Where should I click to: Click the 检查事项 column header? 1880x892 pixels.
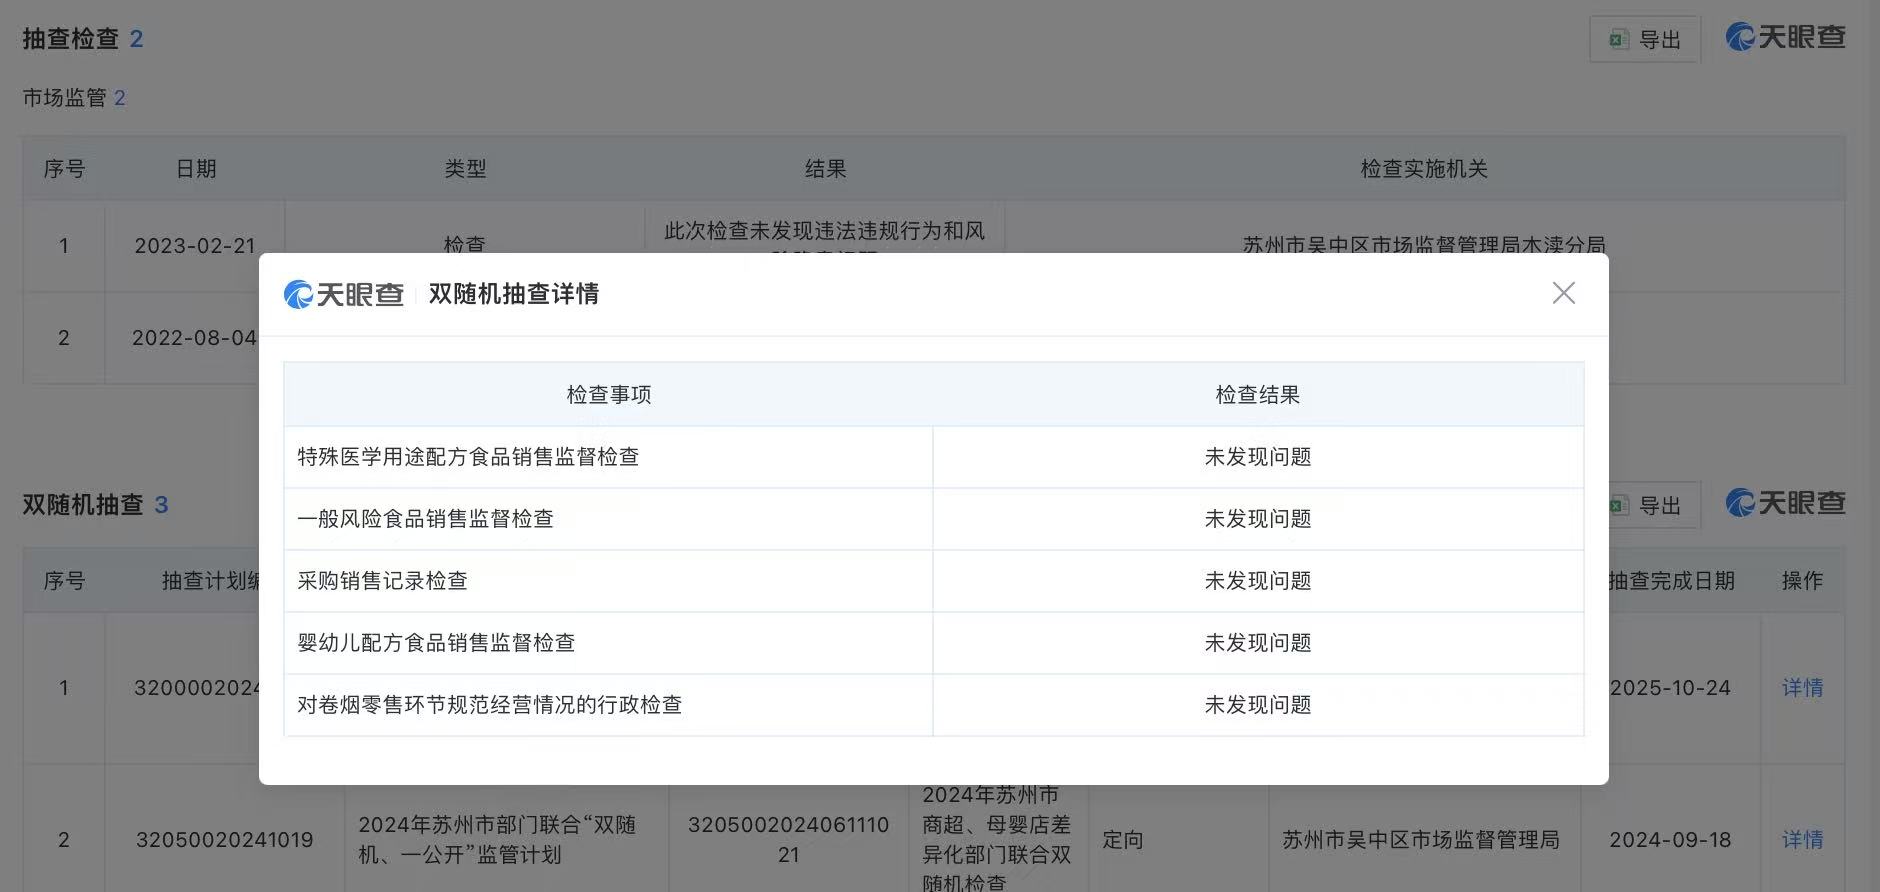609,395
